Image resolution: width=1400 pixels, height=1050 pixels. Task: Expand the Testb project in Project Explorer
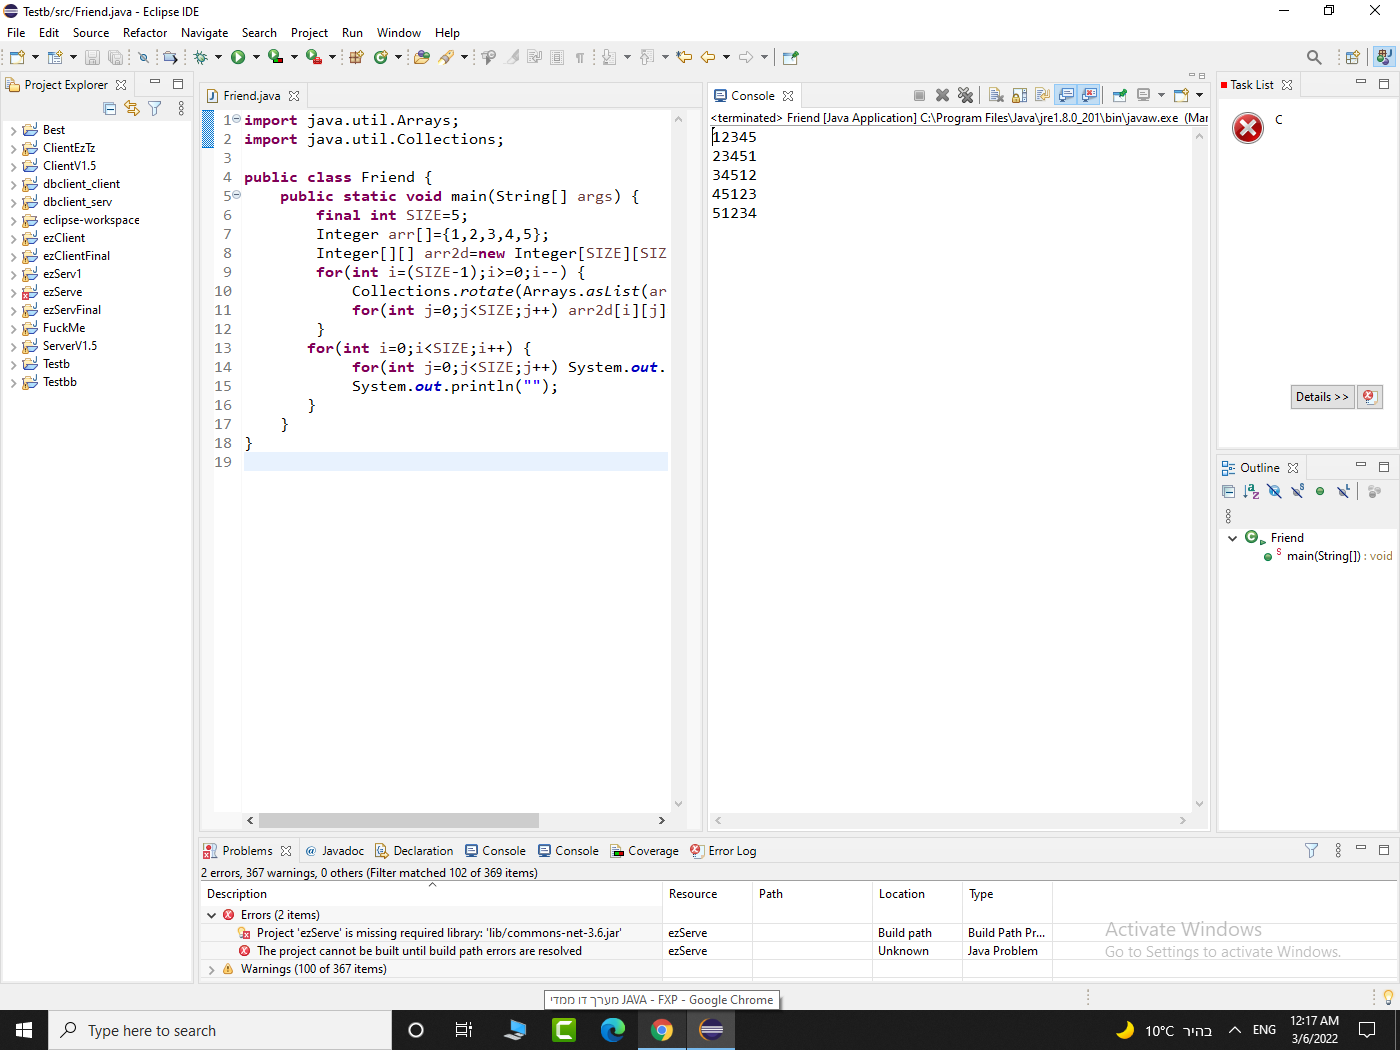[13, 364]
